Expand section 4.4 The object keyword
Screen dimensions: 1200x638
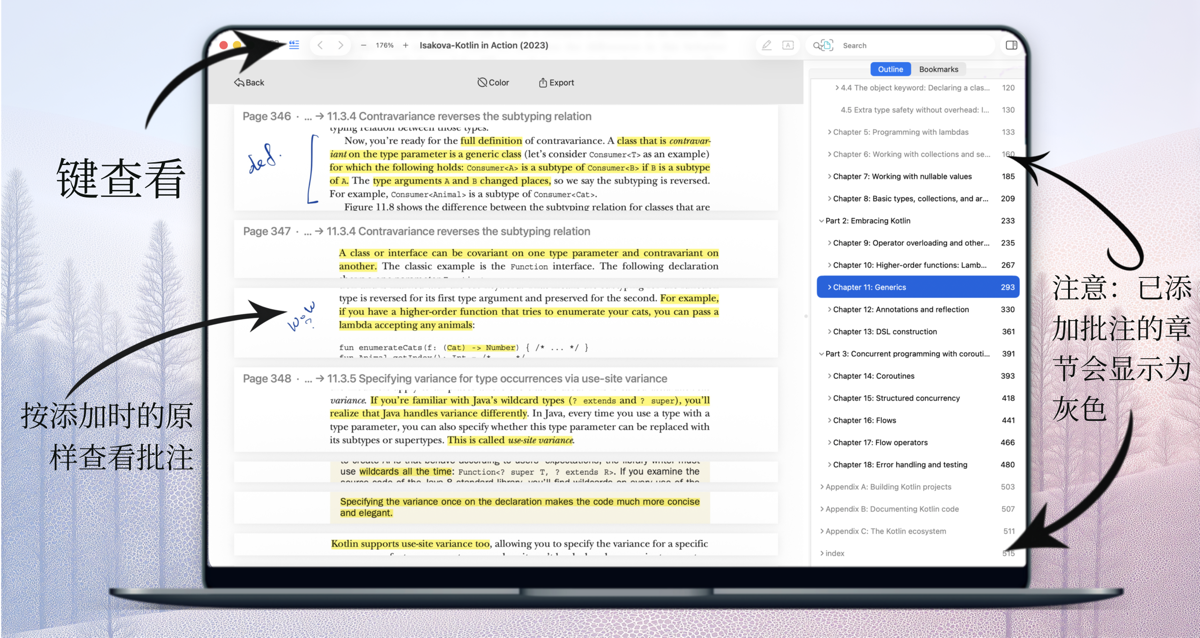point(837,88)
